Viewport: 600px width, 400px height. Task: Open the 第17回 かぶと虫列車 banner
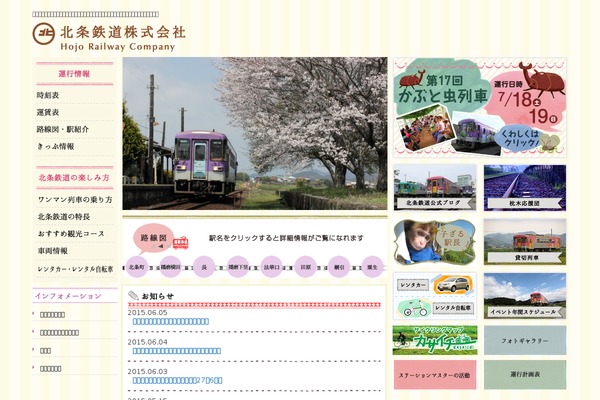click(x=480, y=108)
